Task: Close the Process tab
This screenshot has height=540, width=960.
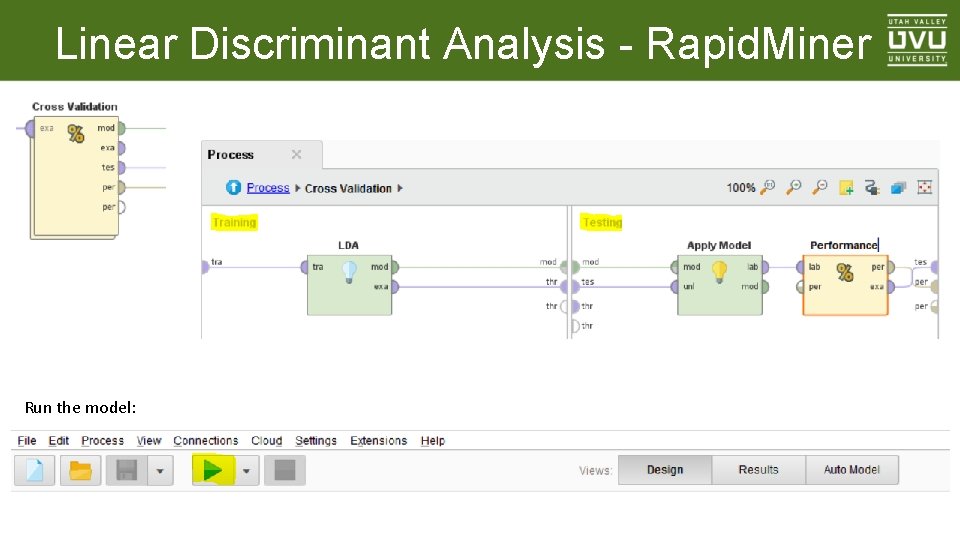Action: (x=296, y=154)
